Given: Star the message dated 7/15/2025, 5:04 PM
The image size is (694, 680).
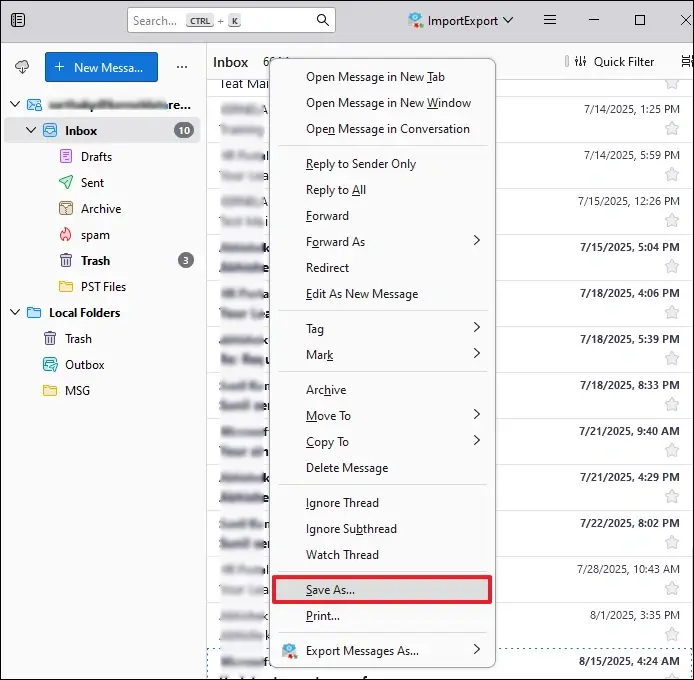Looking at the screenshot, I should pos(672,267).
